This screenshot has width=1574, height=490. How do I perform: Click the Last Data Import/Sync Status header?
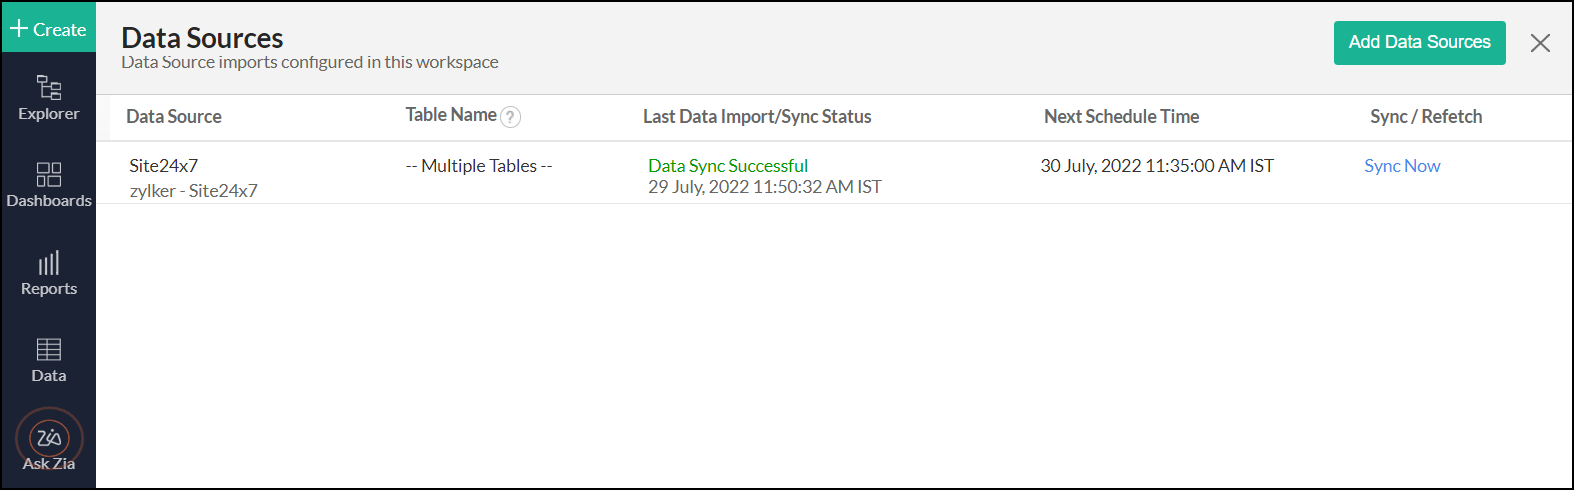click(757, 117)
